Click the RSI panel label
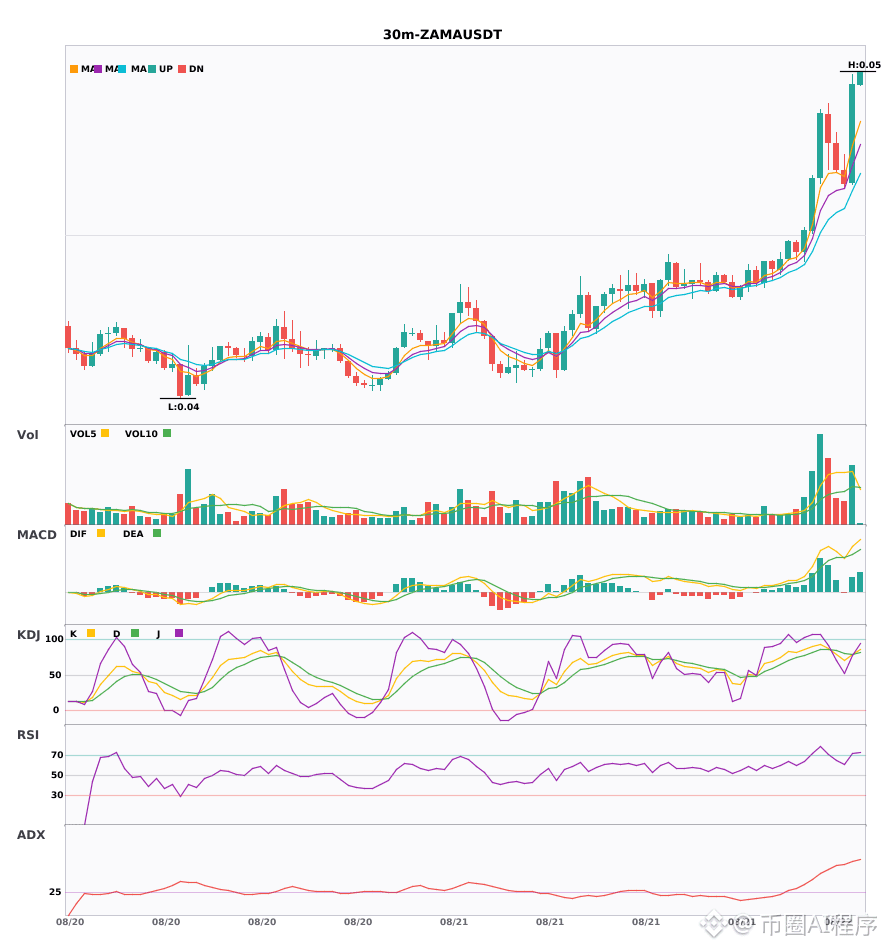This screenshot has height=950, width=885. 28,735
